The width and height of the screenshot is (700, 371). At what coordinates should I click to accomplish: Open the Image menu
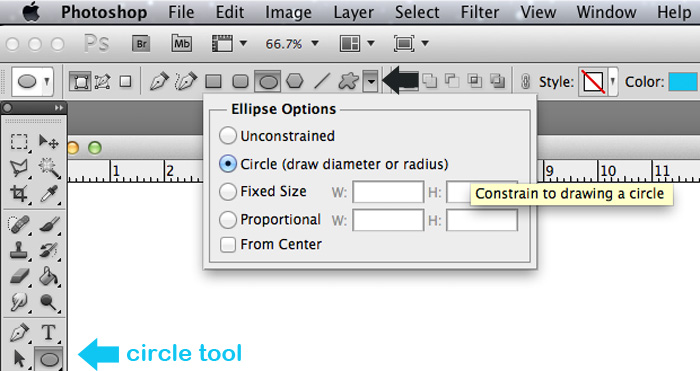point(288,12)
